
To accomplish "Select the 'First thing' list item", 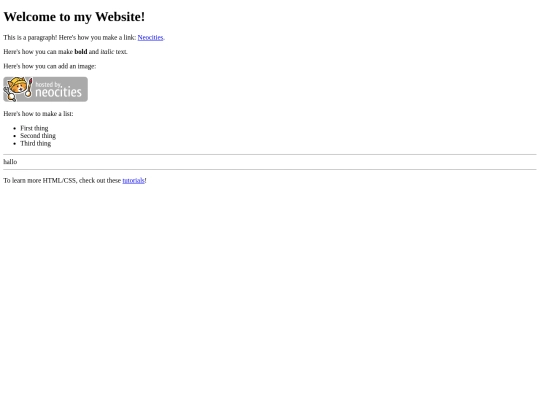I will [34, 128].
